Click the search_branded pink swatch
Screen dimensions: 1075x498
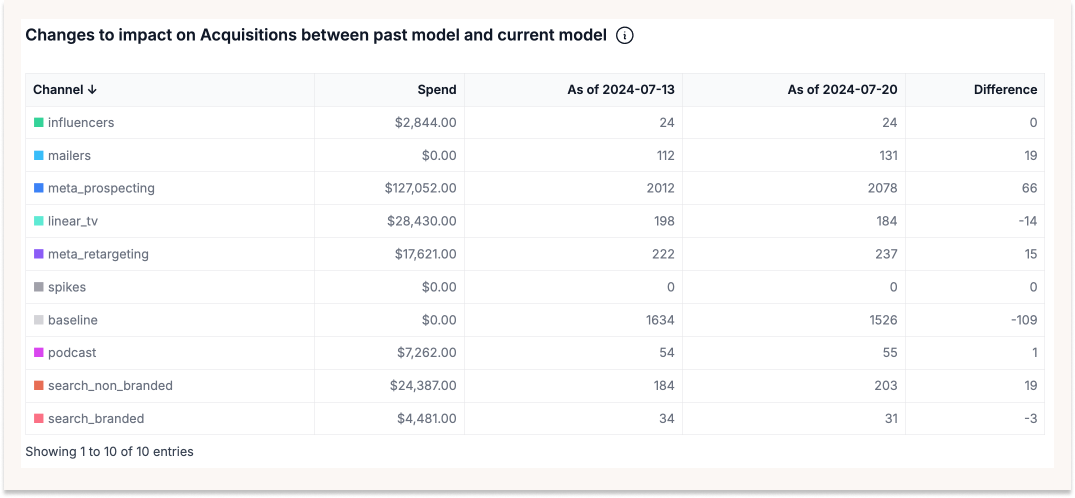pyautogui.click(x=39, y=419)
